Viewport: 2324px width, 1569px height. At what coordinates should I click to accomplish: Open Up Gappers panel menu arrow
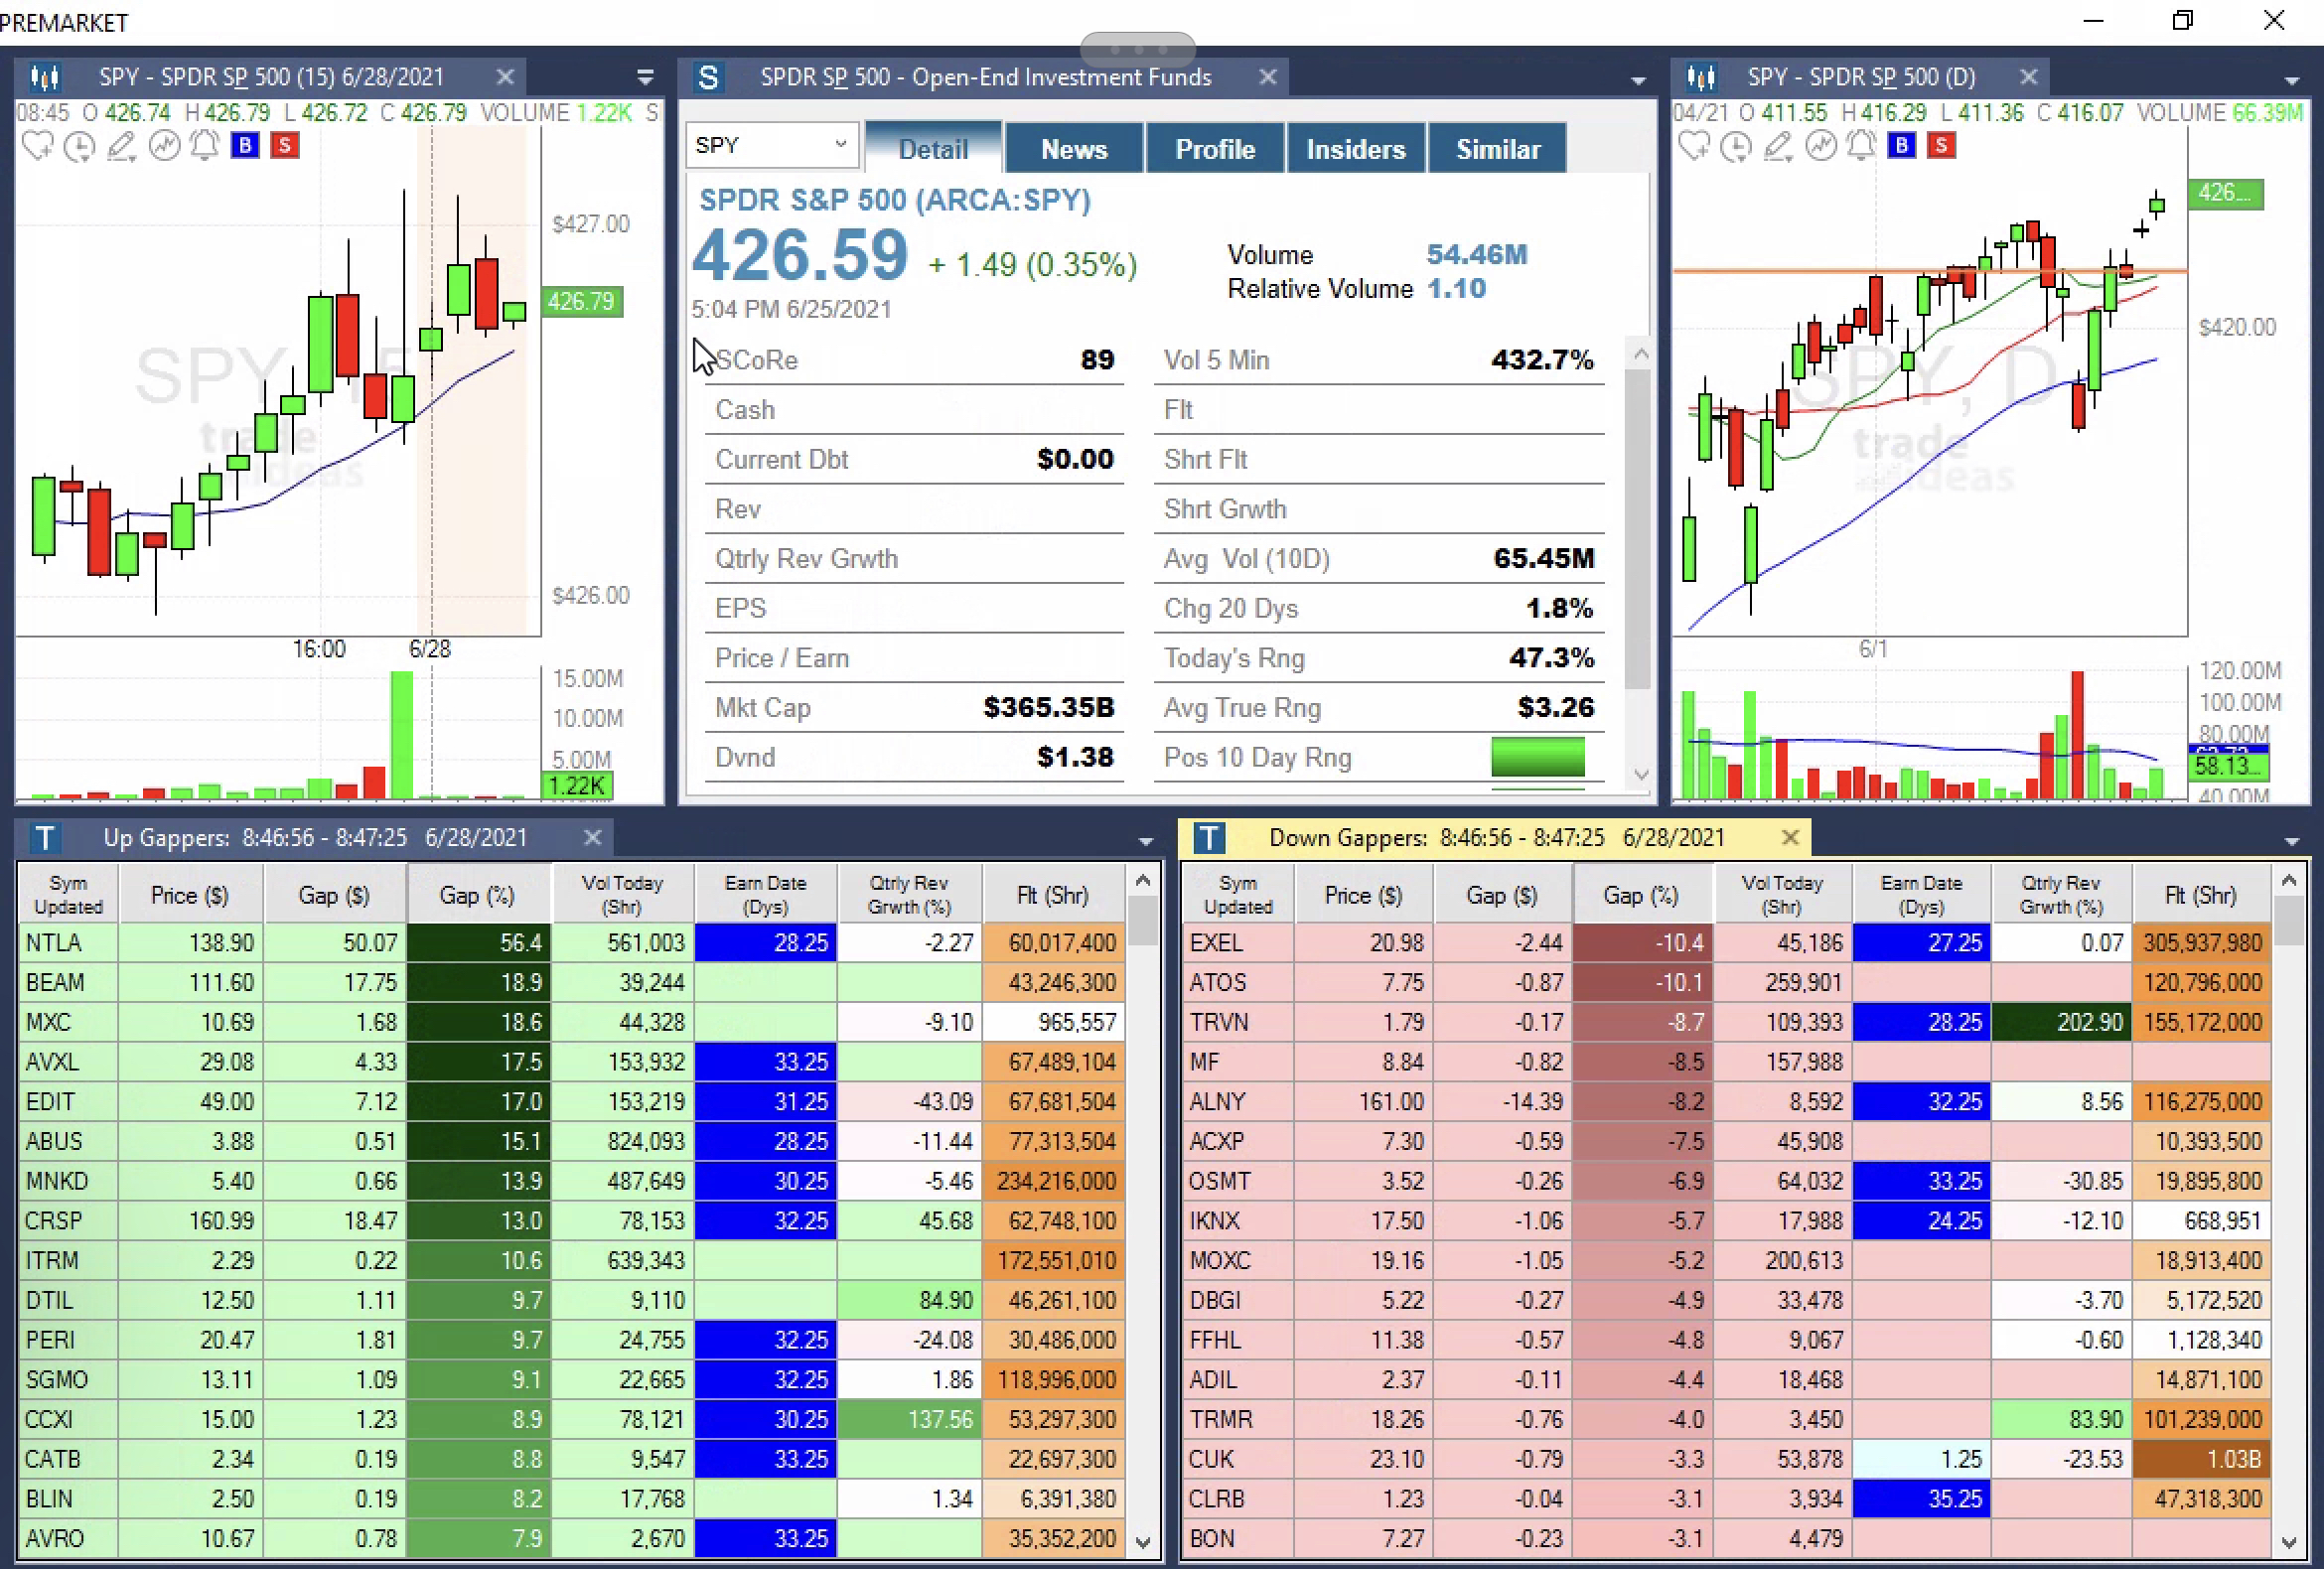[1146, 841]
